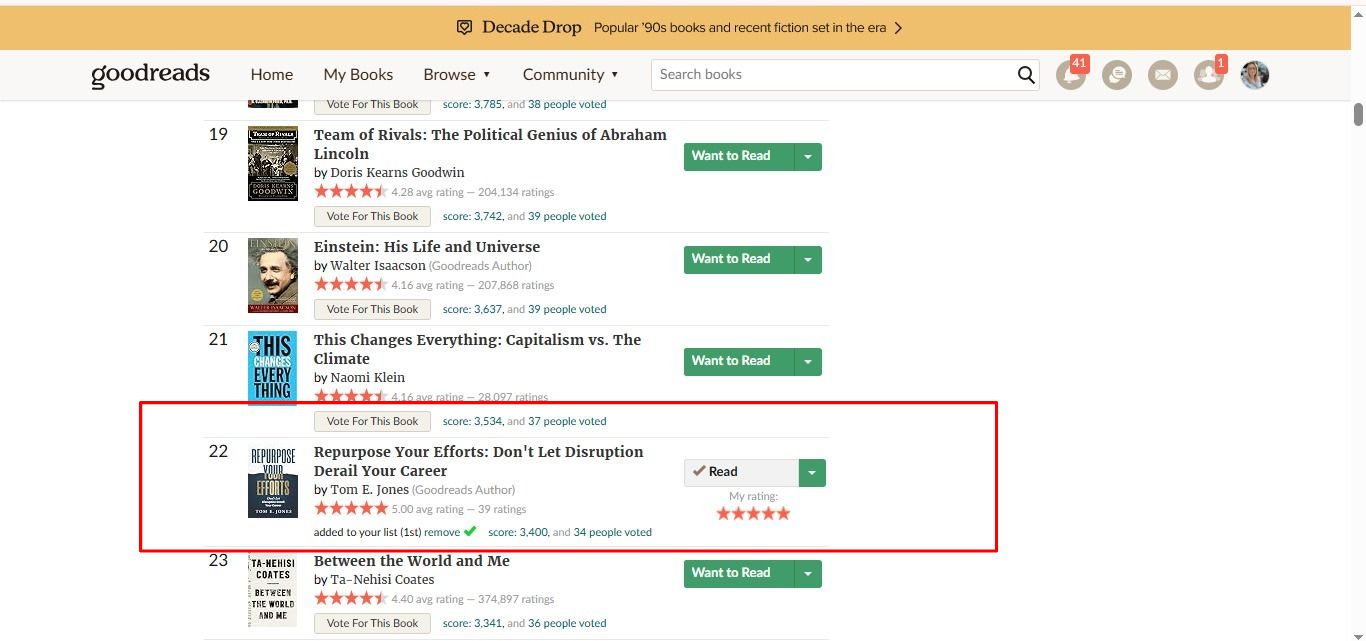Click the Decade Drop banner text

(x=740, y=28)
